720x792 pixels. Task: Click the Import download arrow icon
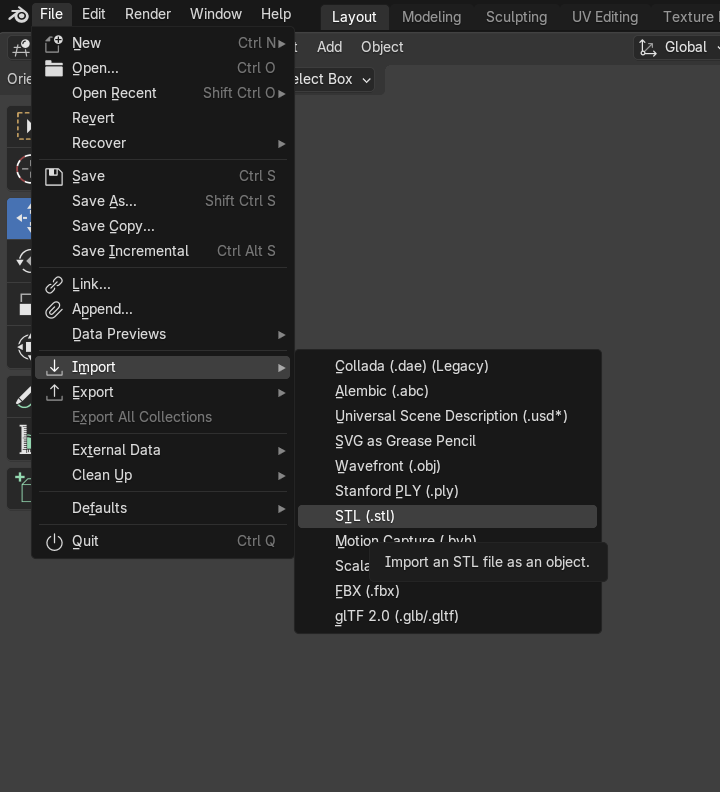click(x=54, y=367)
